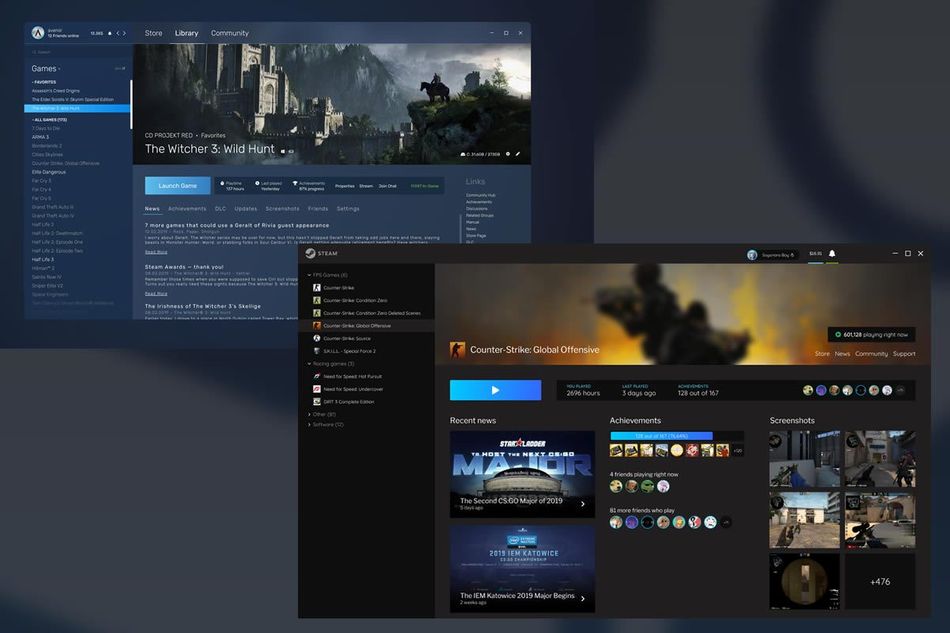
Task: Click Properties in the Witcher action bar
Action: click(x=345, y=186)
